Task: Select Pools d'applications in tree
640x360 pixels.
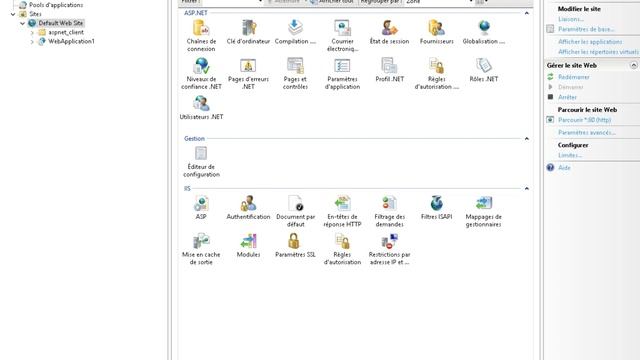Action: (56, 5)
